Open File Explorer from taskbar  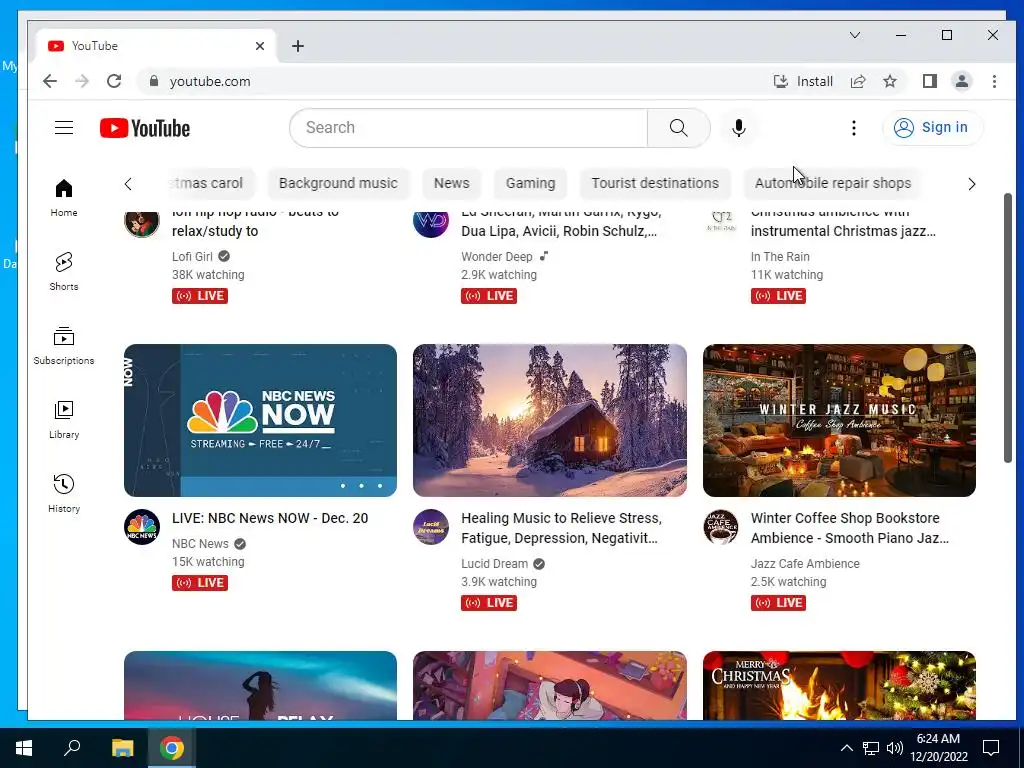coord(122,748)
